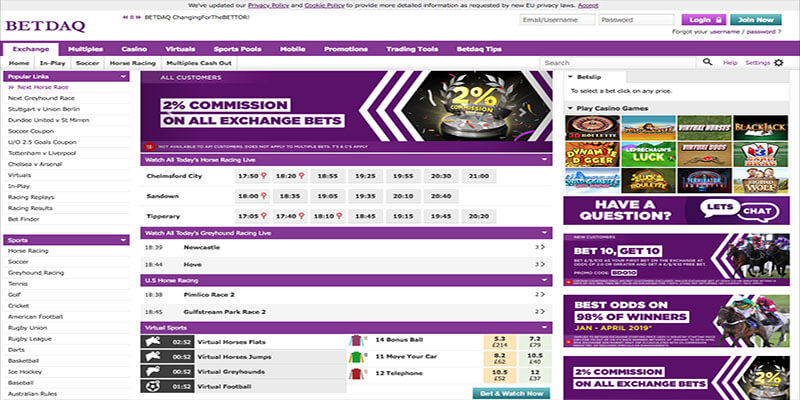Click the Bonus Ball jockey silk icon
The width and height of the screenshot is (800, 400).
click(x=356, y=341)
